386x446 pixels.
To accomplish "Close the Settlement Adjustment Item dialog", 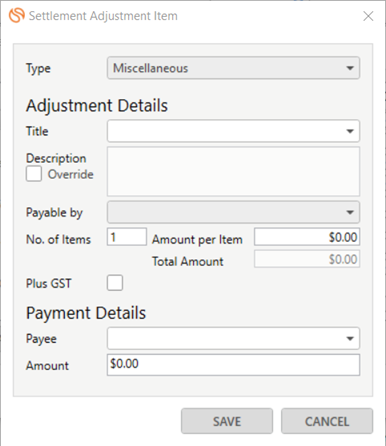I will pos(368,16).
